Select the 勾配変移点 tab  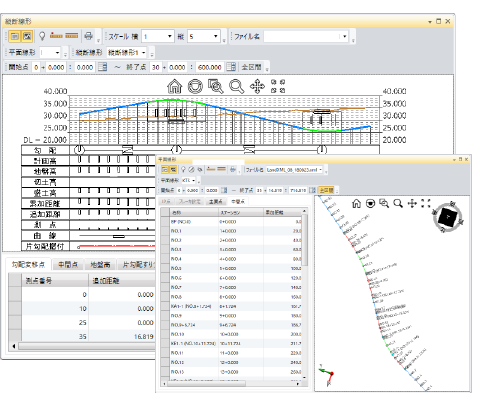pos(28,265)
